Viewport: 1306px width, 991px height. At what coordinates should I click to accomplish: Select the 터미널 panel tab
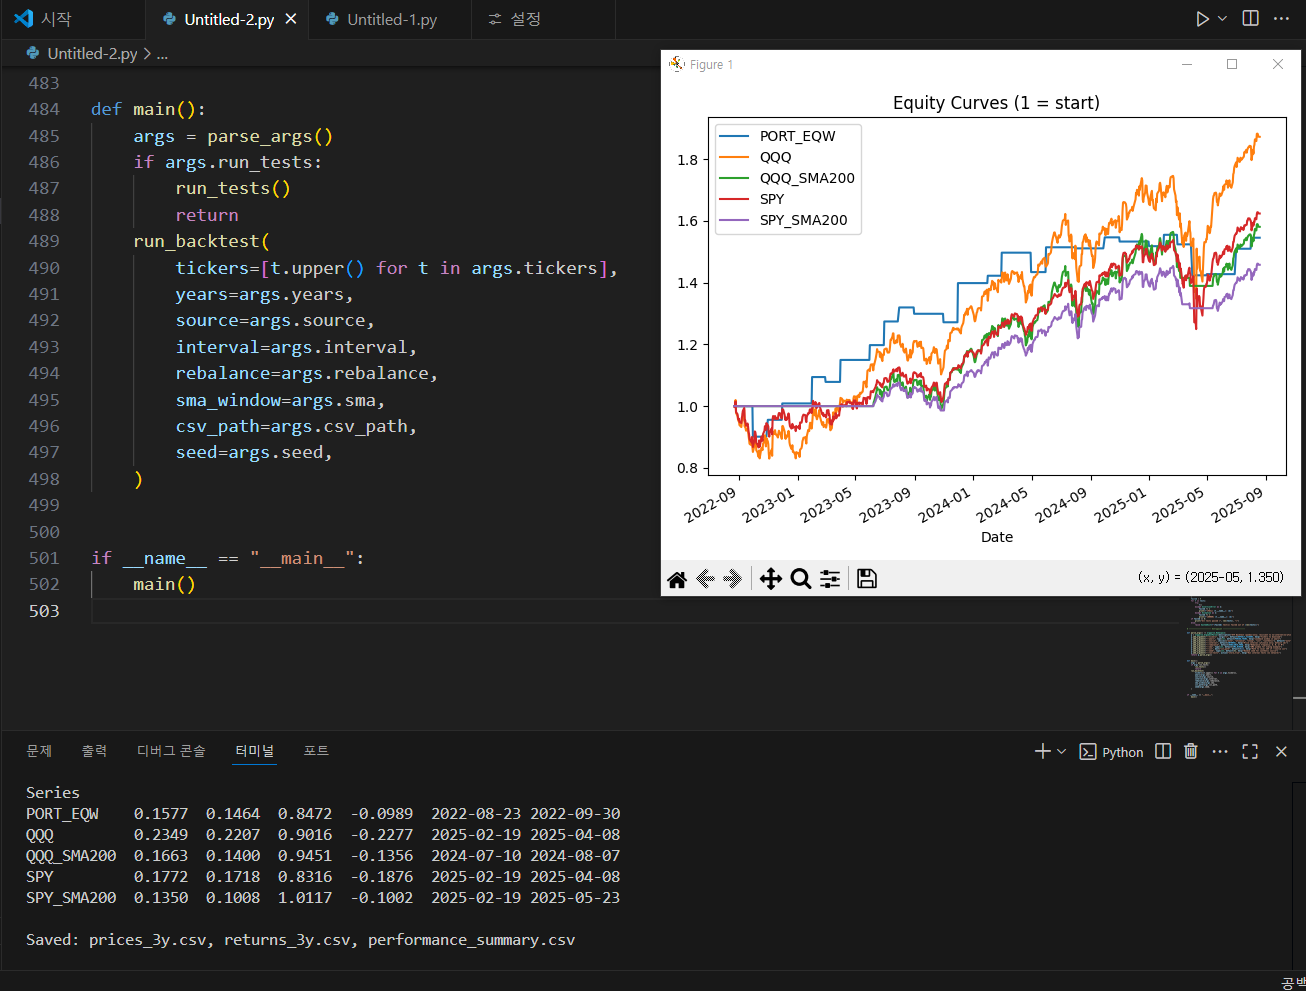254,751
